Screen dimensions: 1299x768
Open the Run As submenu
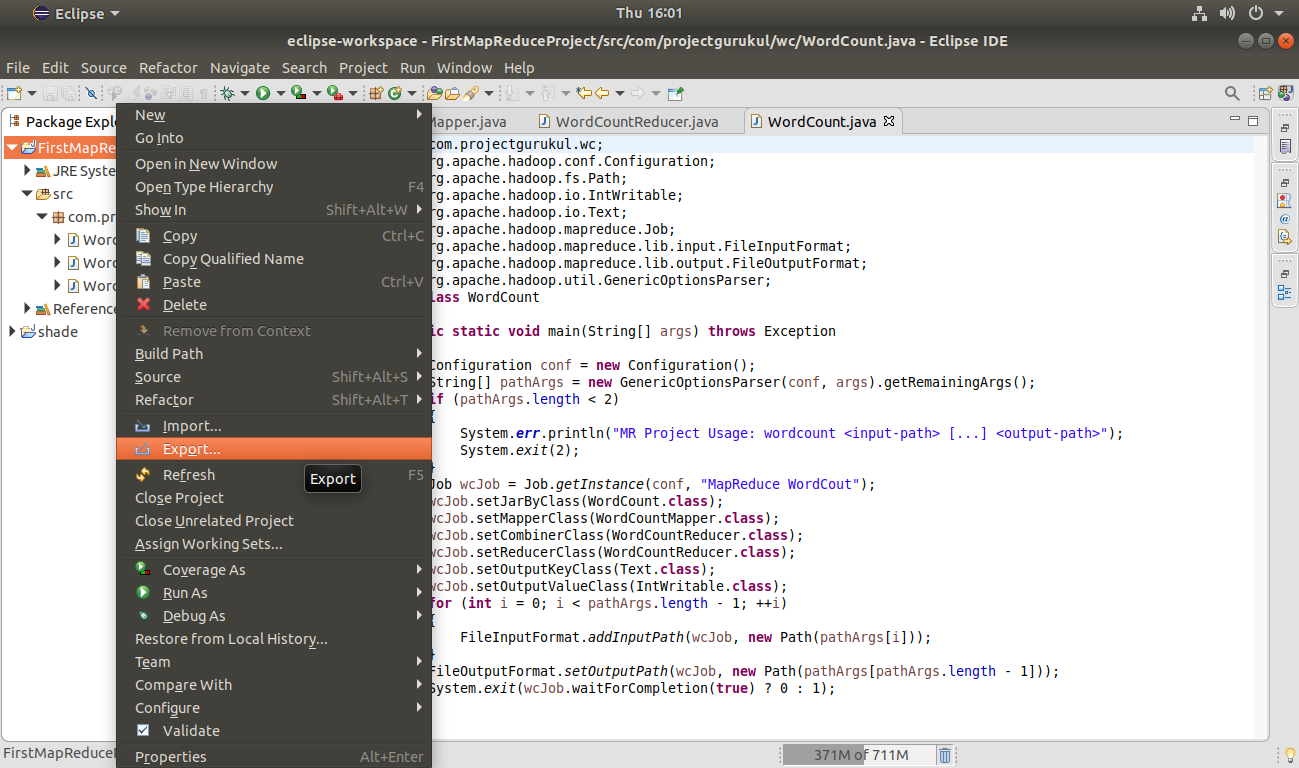(x=274, y=593)
